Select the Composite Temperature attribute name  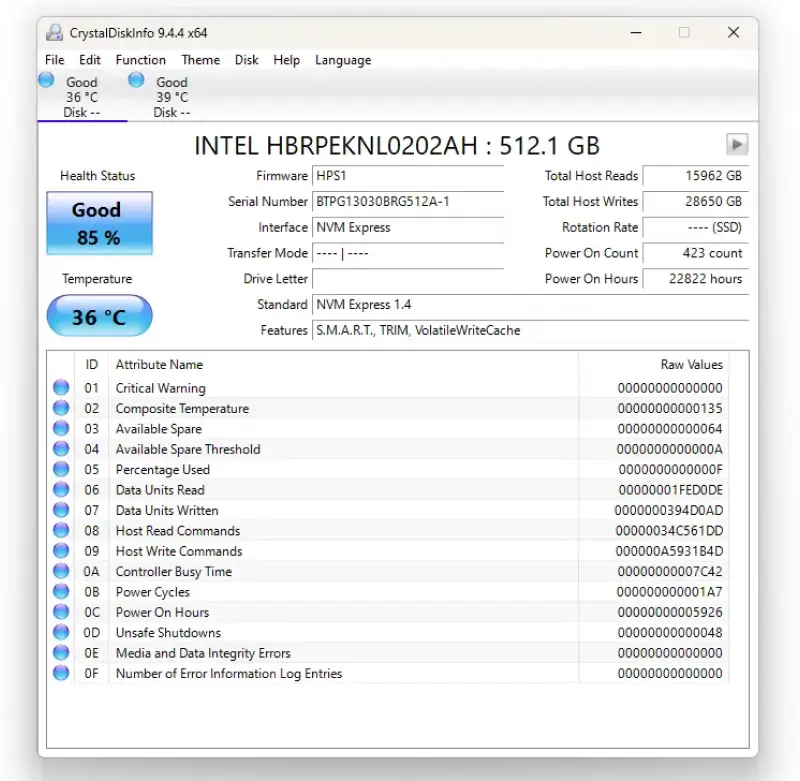[x=182, y=409]
